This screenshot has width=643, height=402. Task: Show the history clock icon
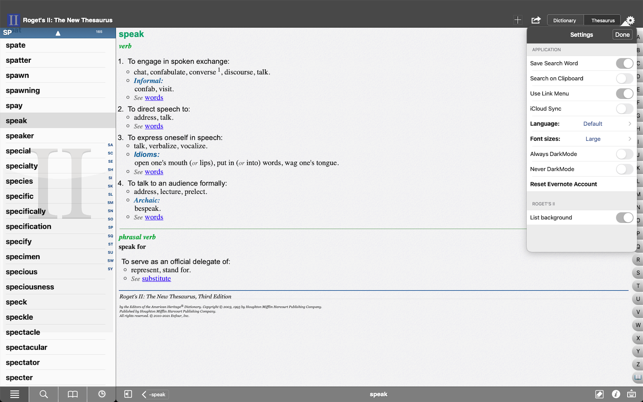(x=102, y=394)
